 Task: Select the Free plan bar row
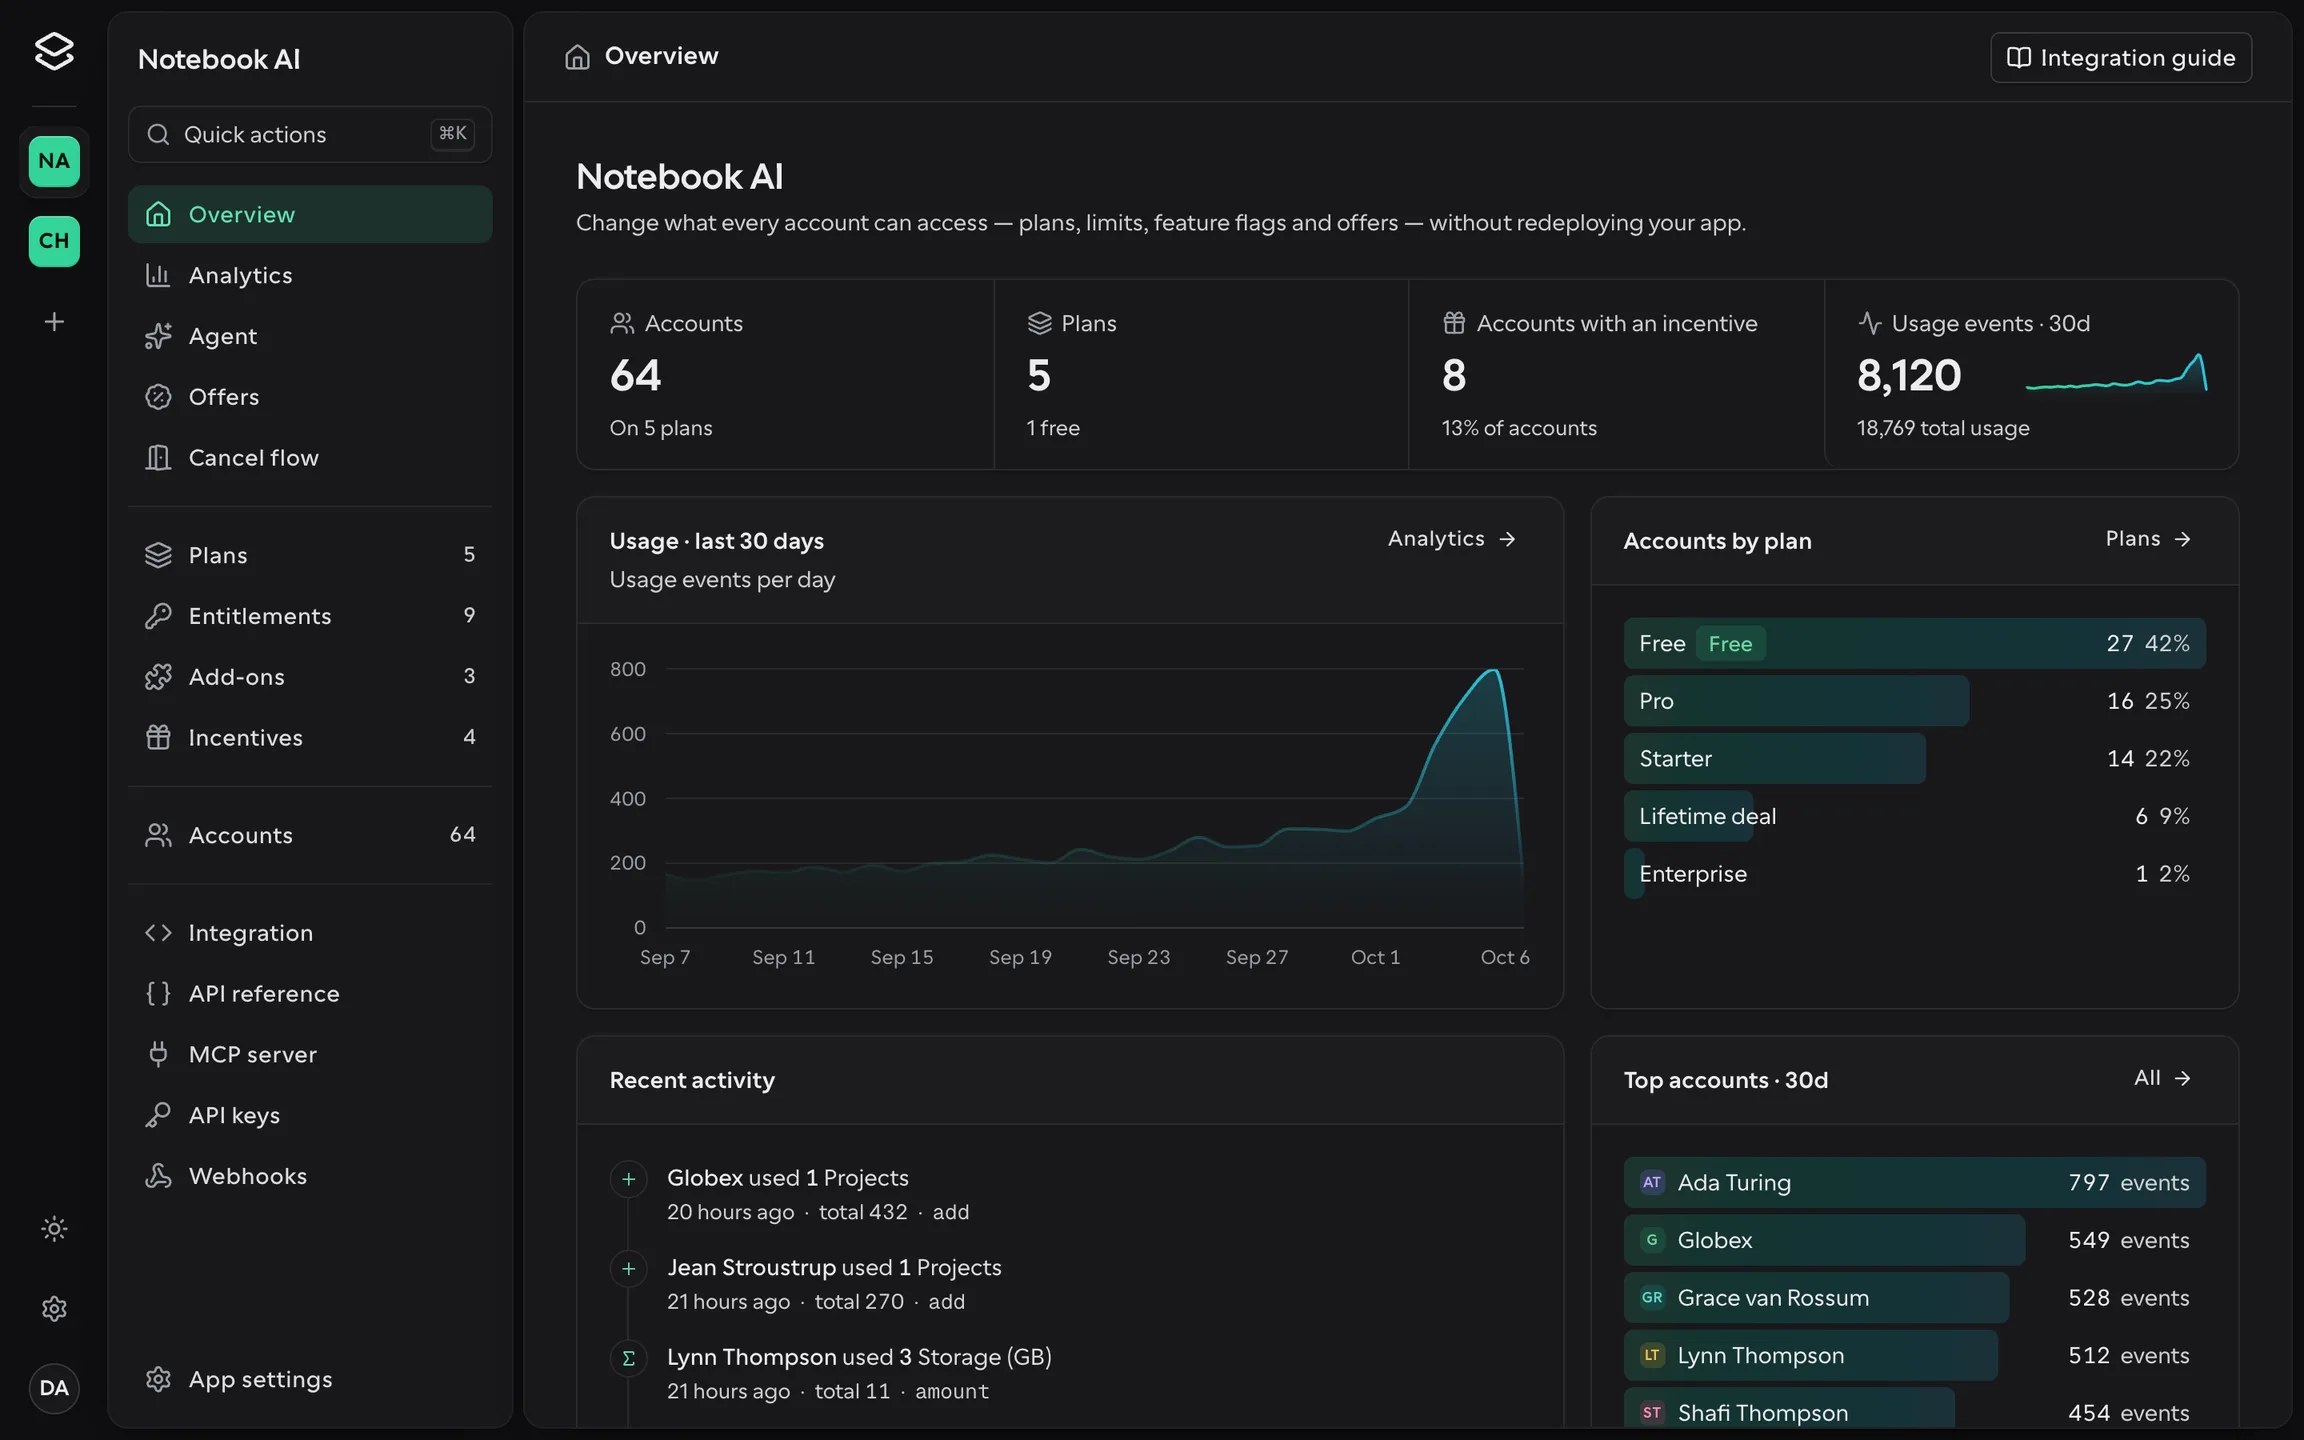[1914, 643]
